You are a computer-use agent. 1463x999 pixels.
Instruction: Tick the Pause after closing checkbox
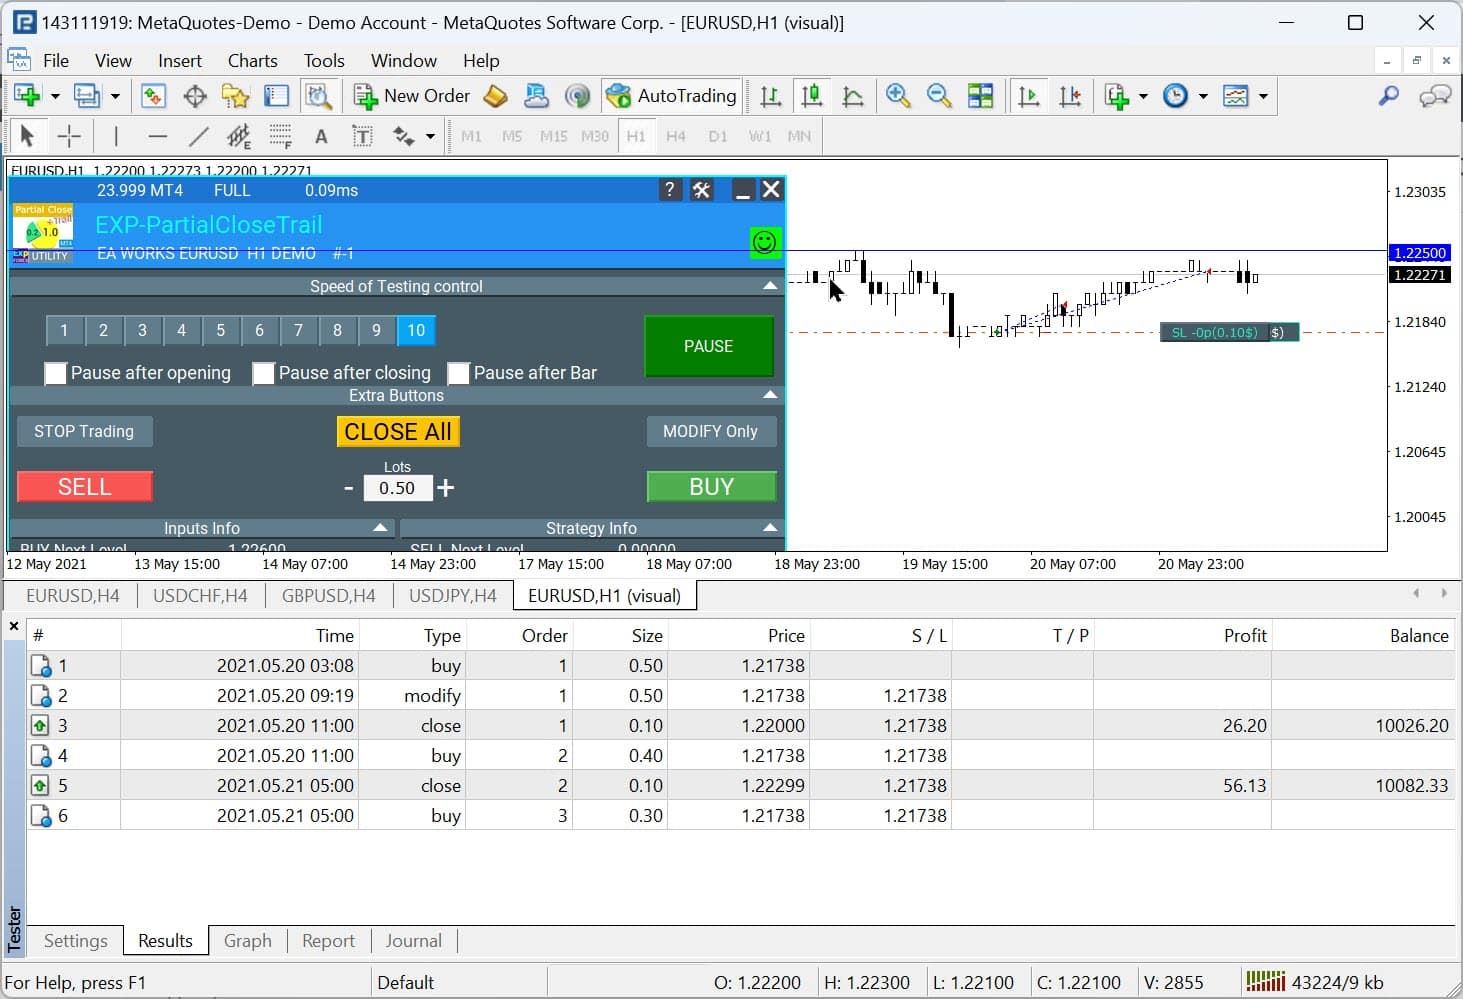(x=264, y=373)
